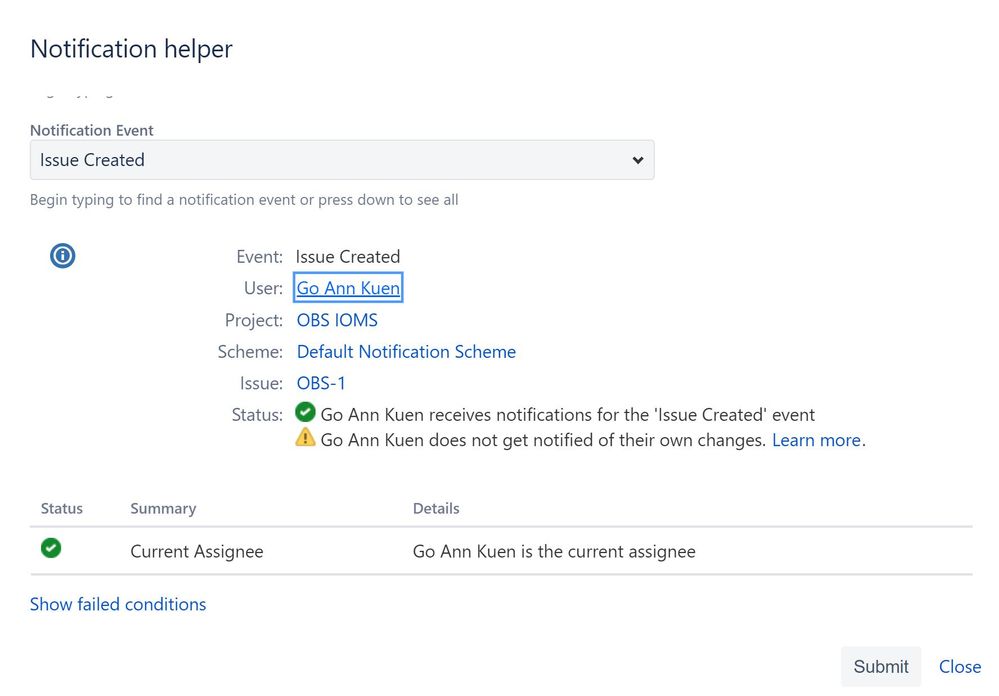
Task: Select the Current Assignee summary cell
Action: click(197, 551)
